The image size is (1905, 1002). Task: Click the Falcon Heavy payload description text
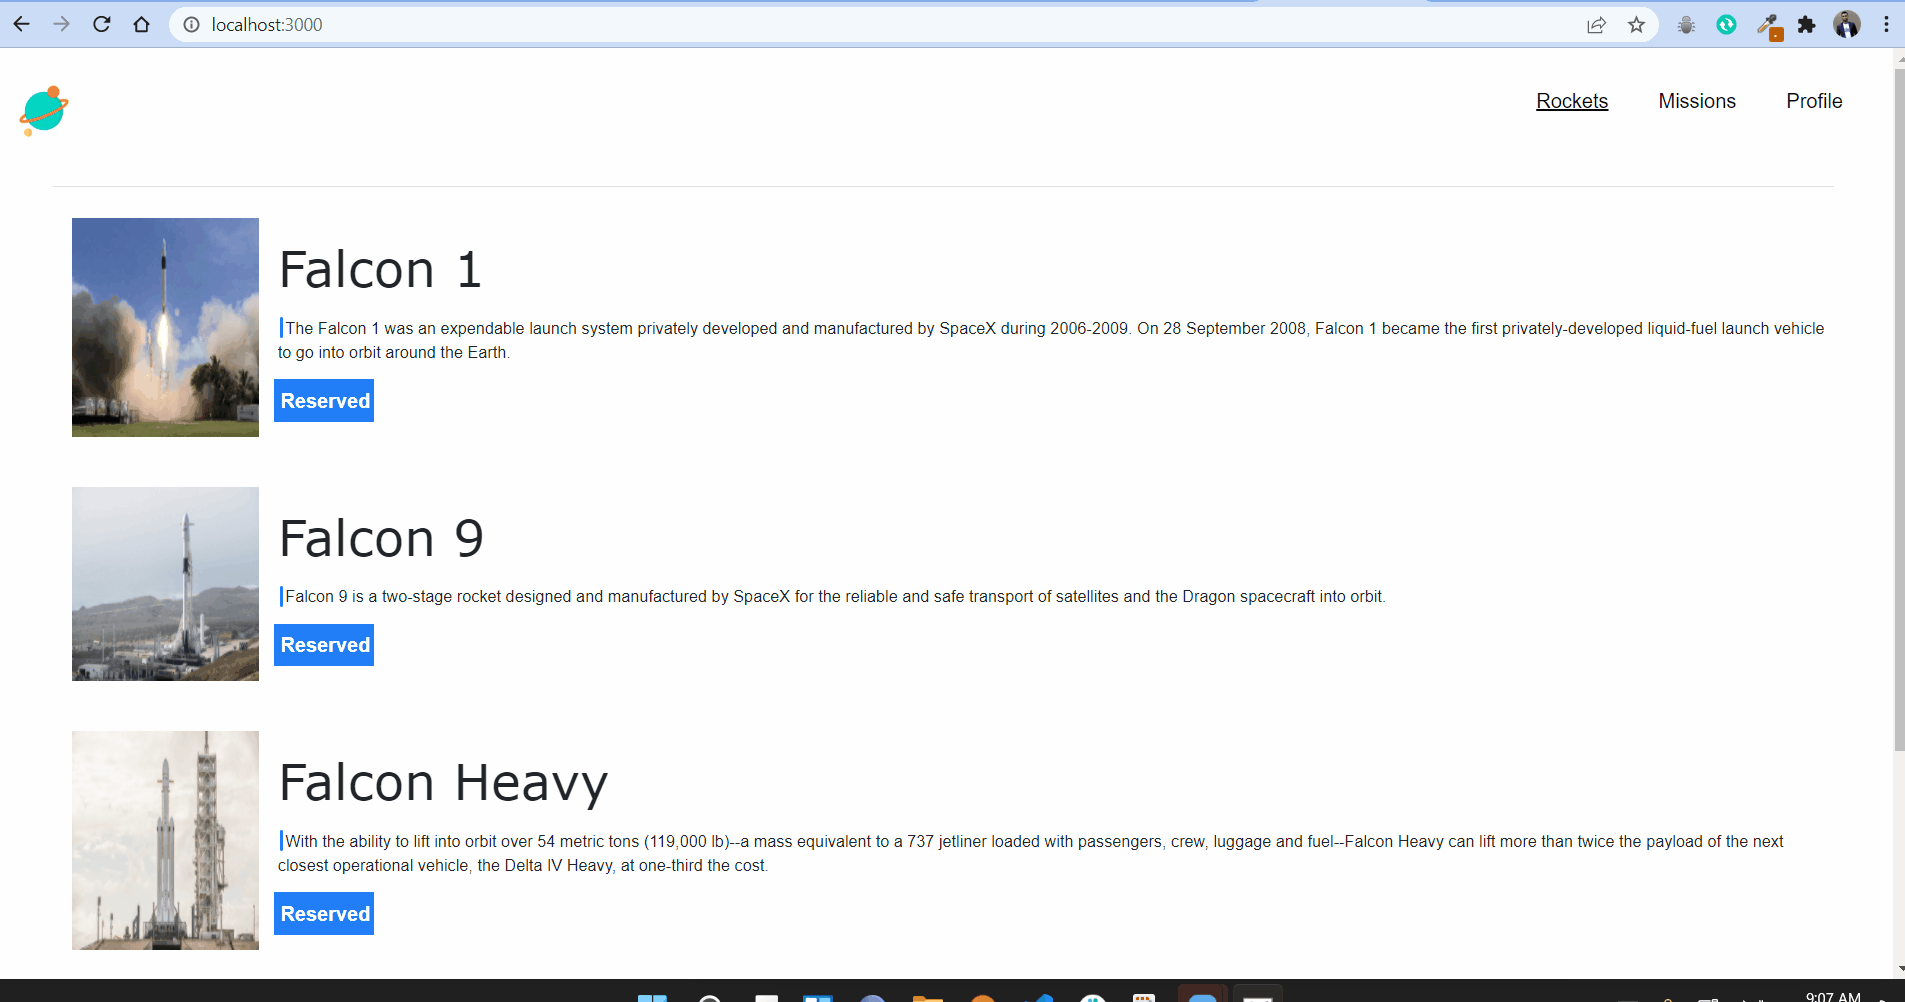click(1031, 853)
